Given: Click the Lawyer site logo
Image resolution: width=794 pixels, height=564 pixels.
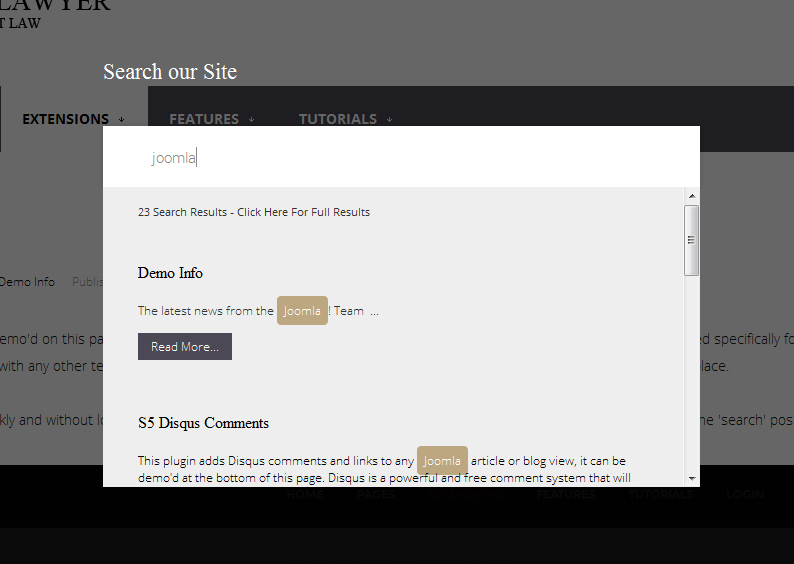Looking at the screenshot, I should point(55,10).
